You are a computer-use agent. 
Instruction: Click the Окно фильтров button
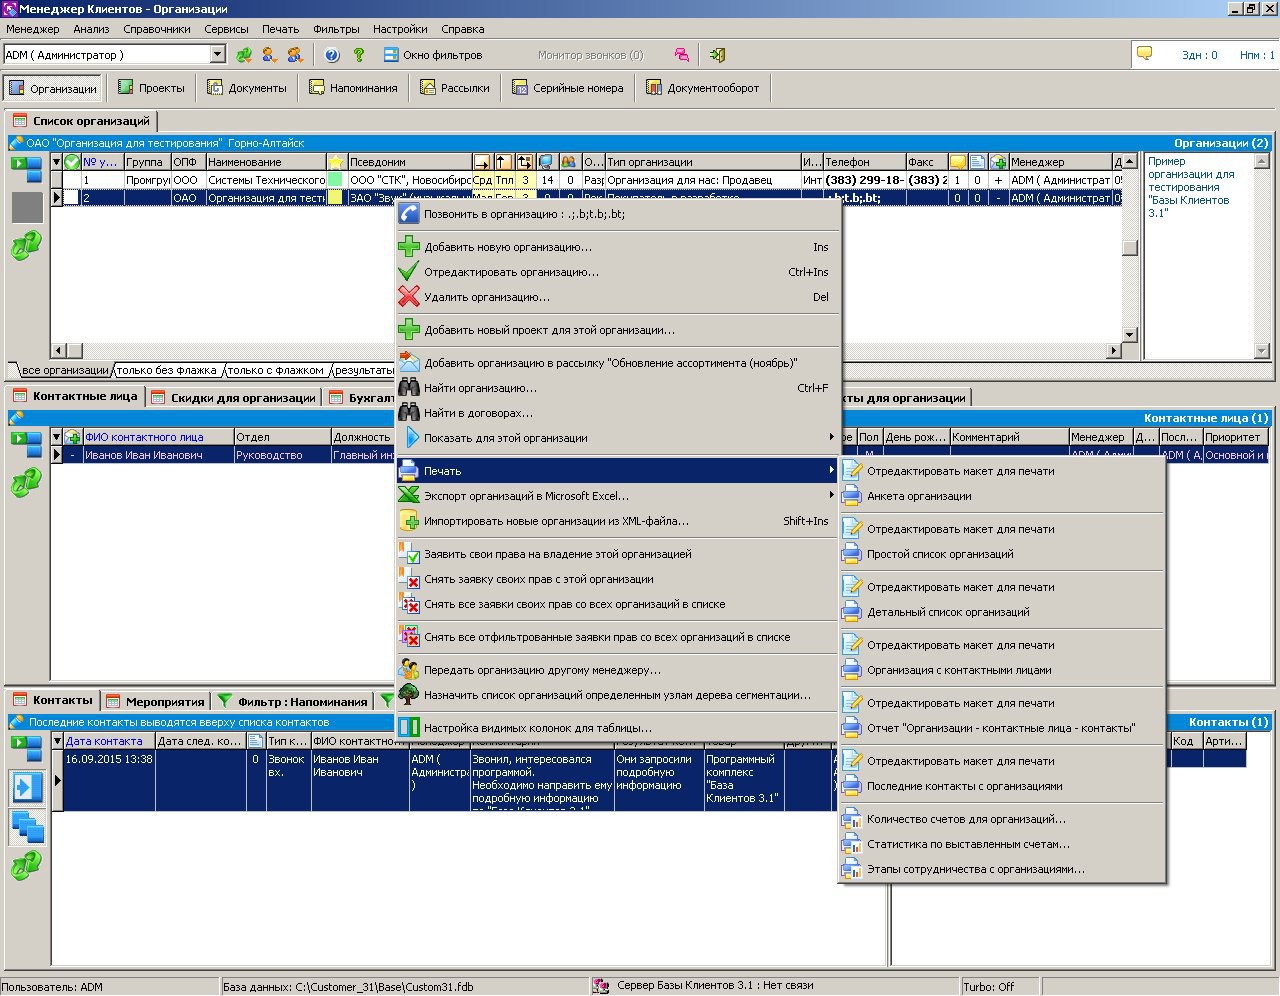tap(432, 55)
